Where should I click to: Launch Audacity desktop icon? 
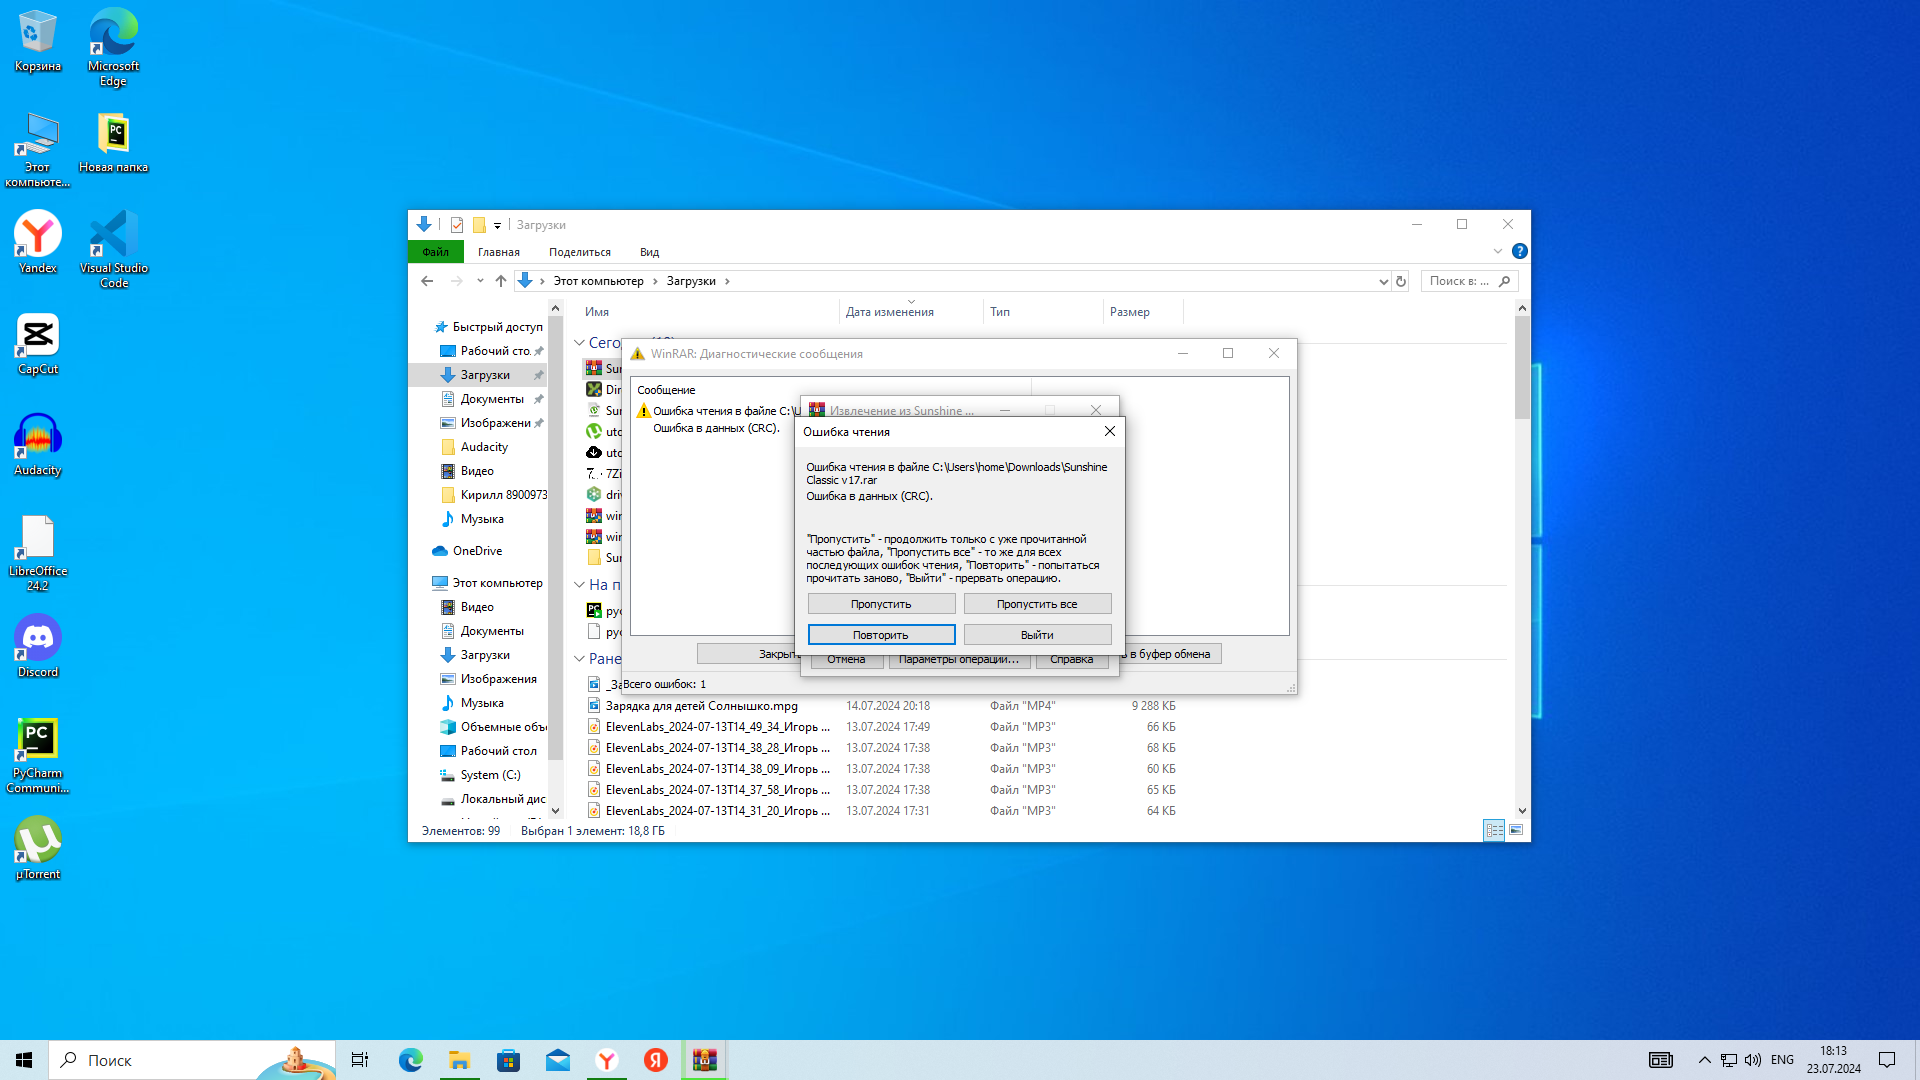[x=38, y=445]
